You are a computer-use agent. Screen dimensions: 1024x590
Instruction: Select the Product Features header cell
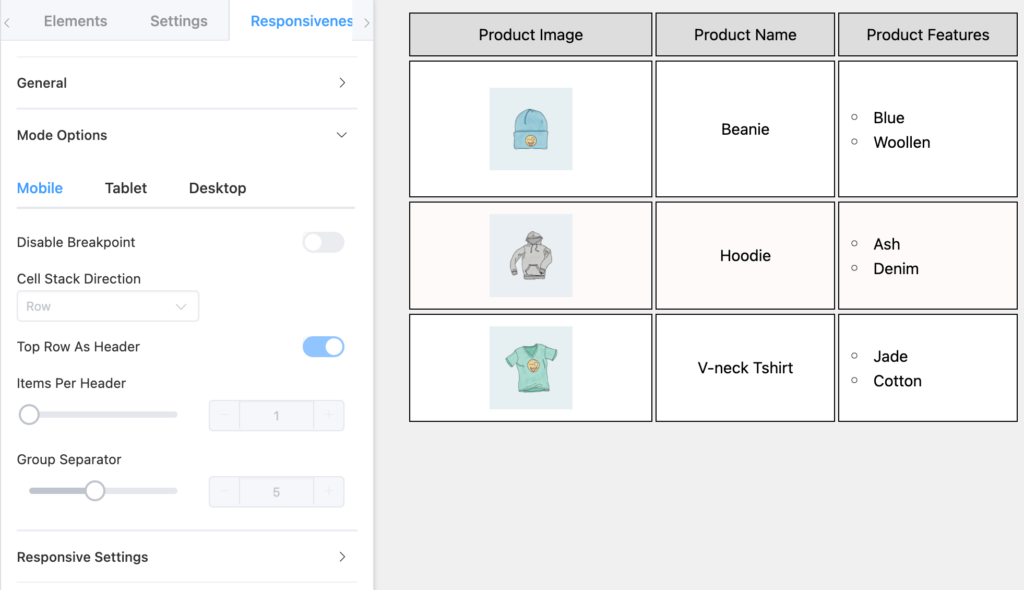[x=928, y=35]
